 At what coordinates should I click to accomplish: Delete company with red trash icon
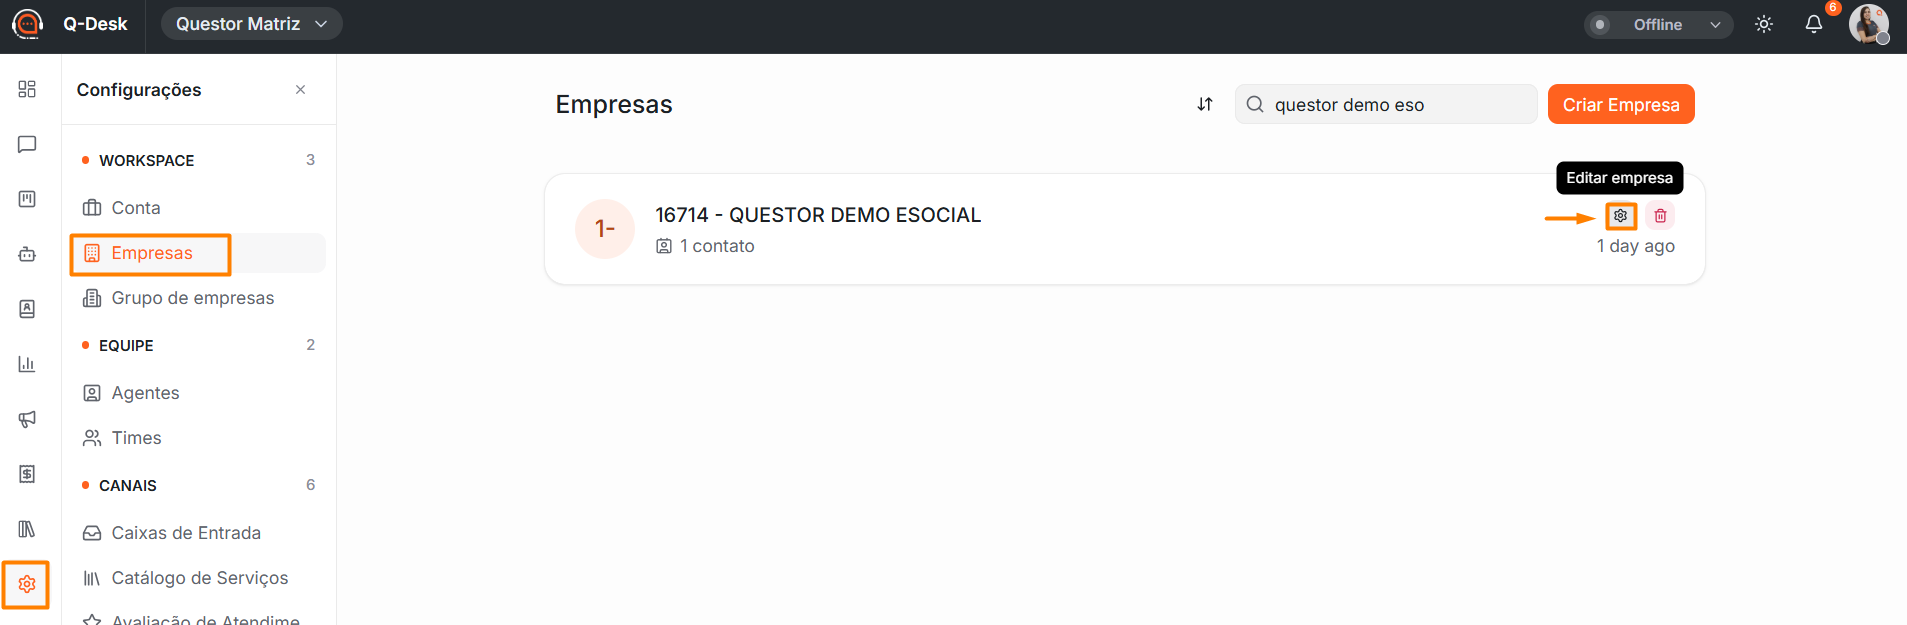click(x=1660, y=216)
